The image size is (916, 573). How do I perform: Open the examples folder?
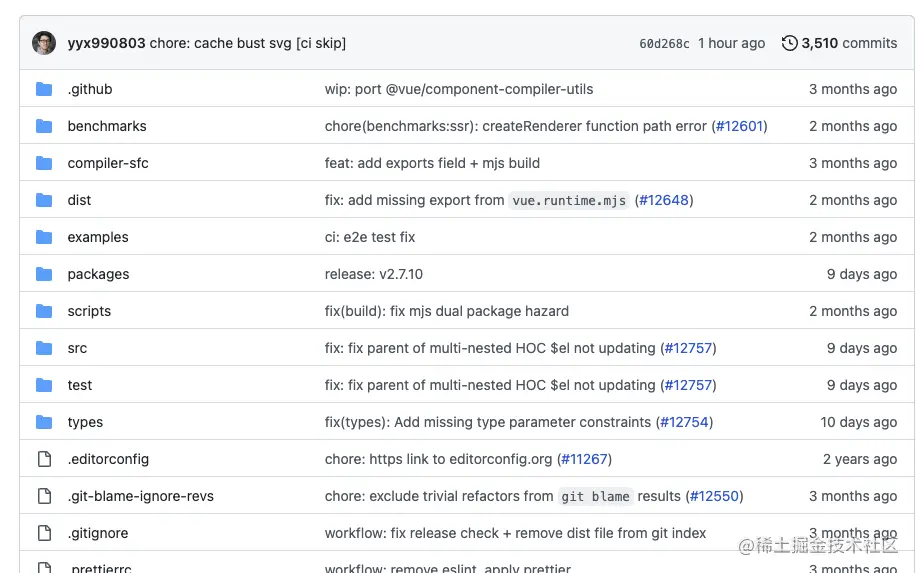(98, 237)
